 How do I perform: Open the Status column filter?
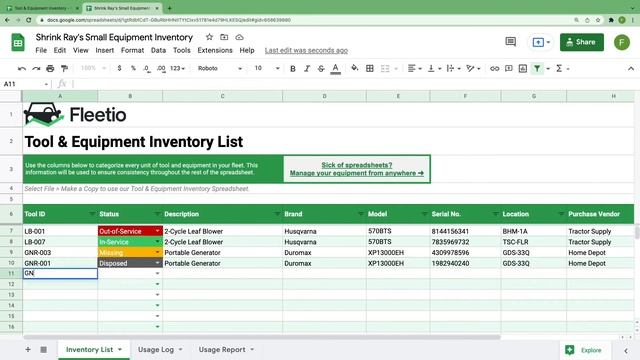click(x=157, y=214)
